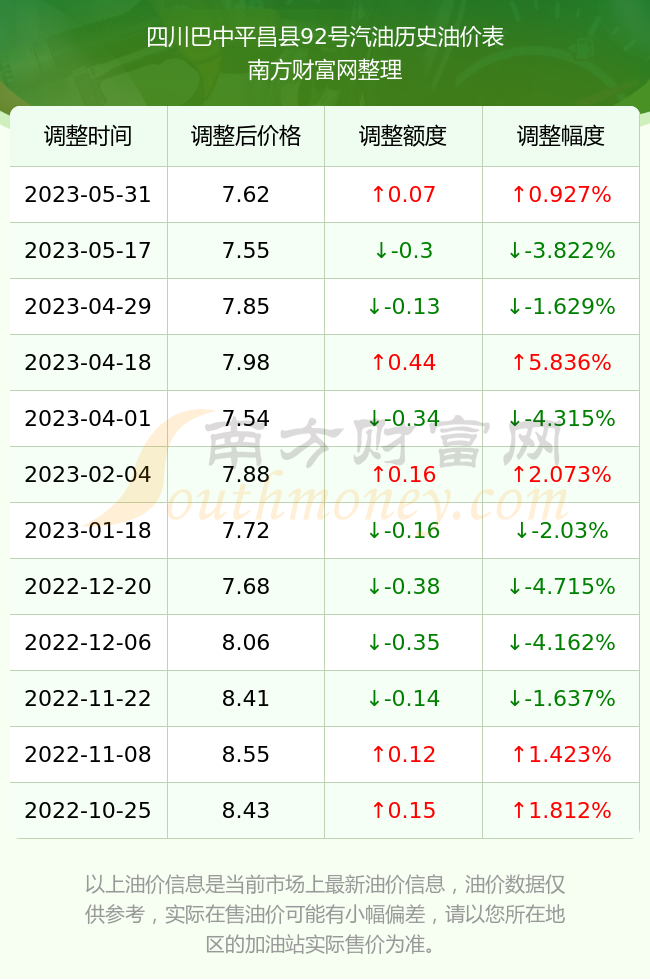Click the price 7.98 cell

pos(246,362)
